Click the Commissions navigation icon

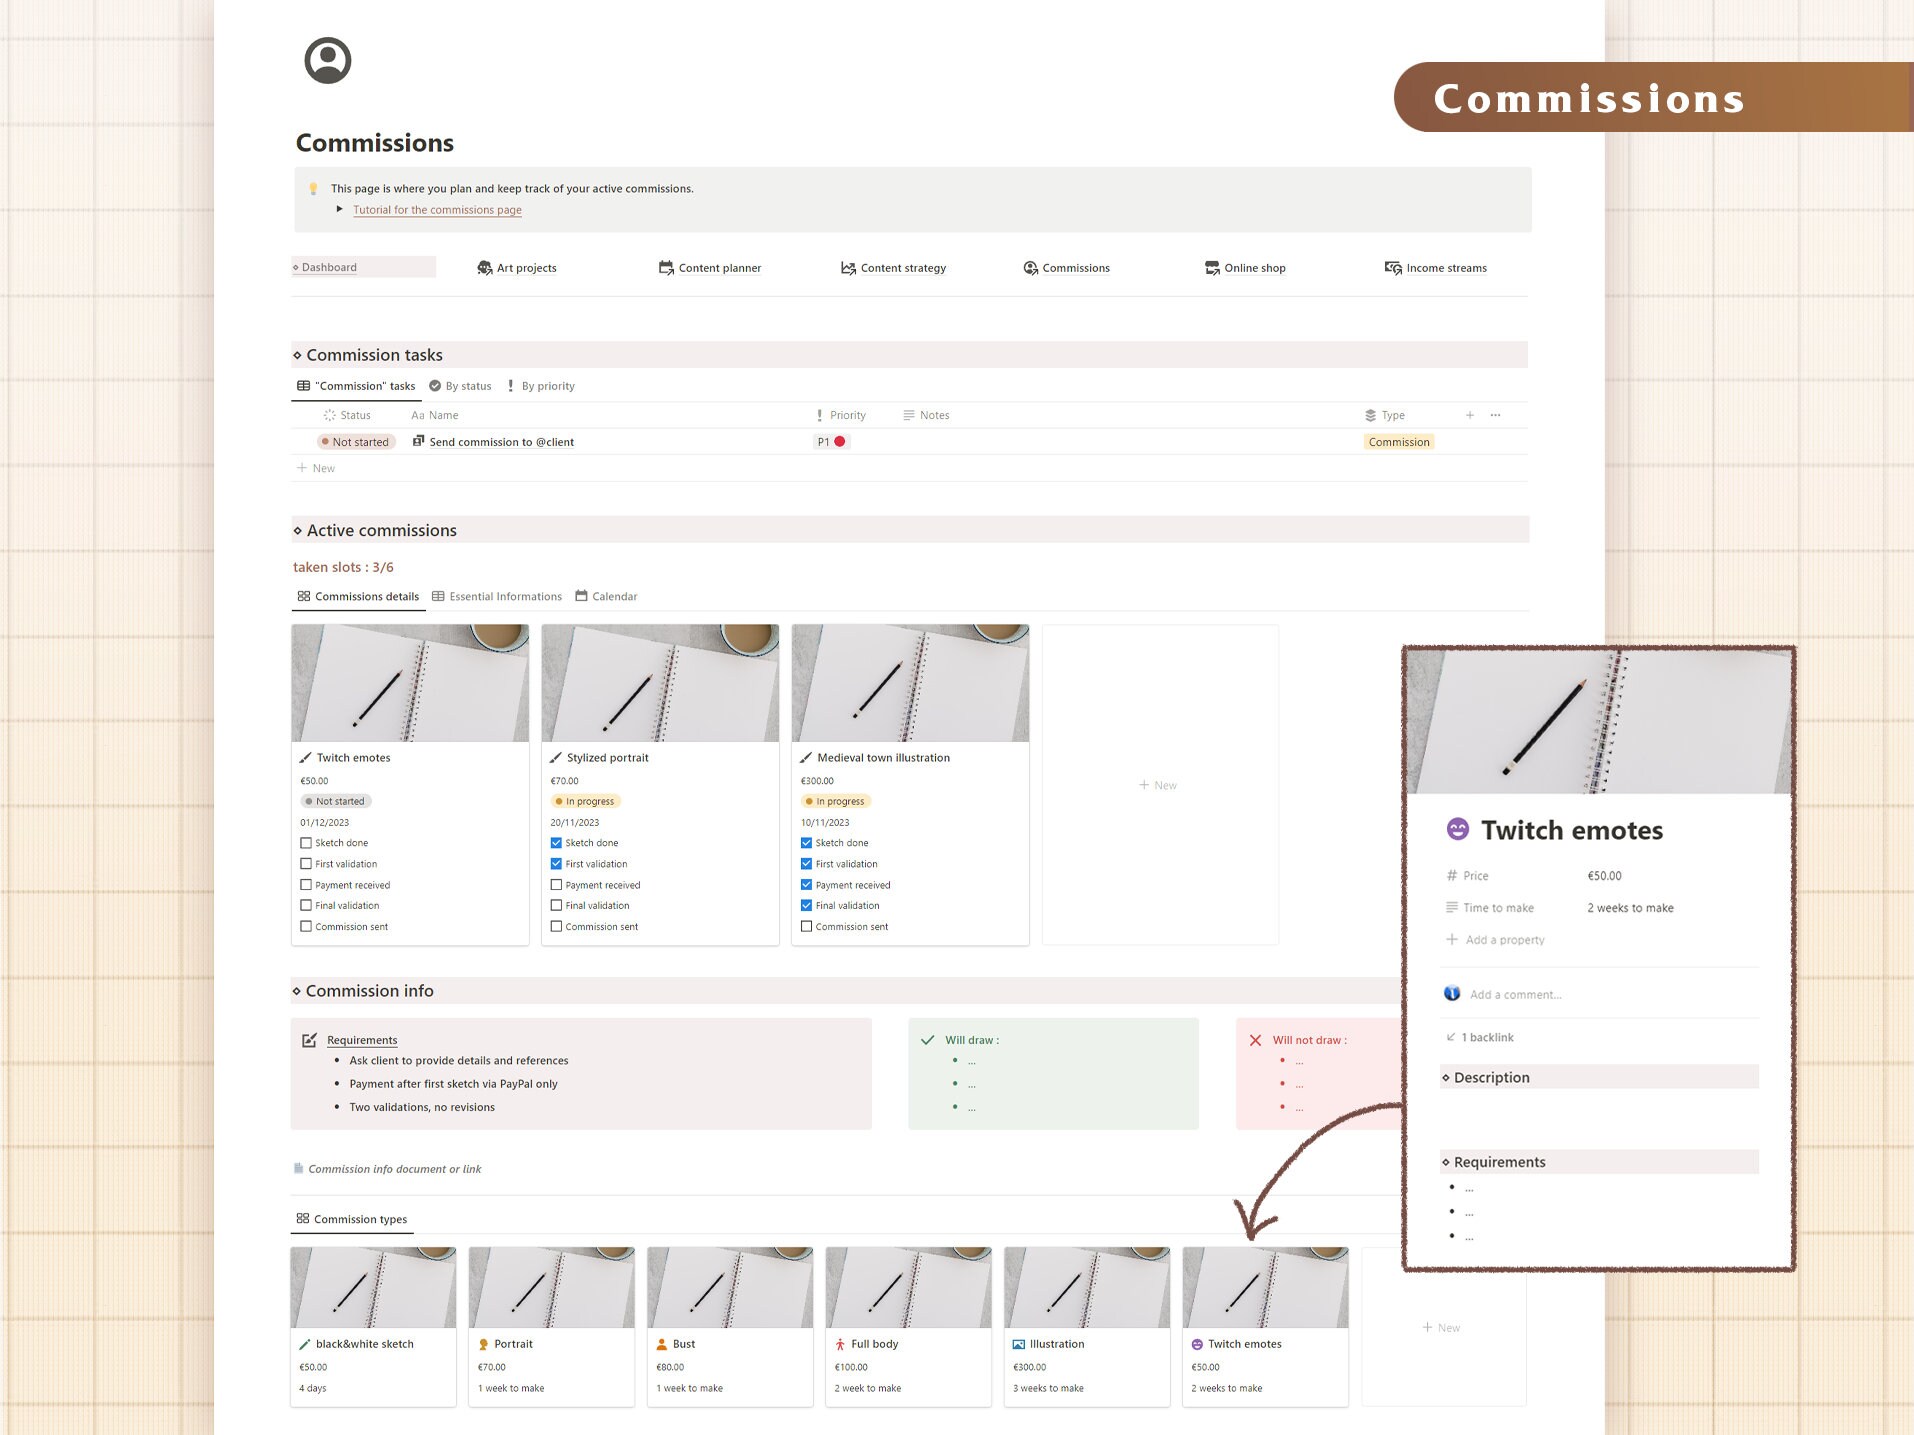coord(1029,267)
